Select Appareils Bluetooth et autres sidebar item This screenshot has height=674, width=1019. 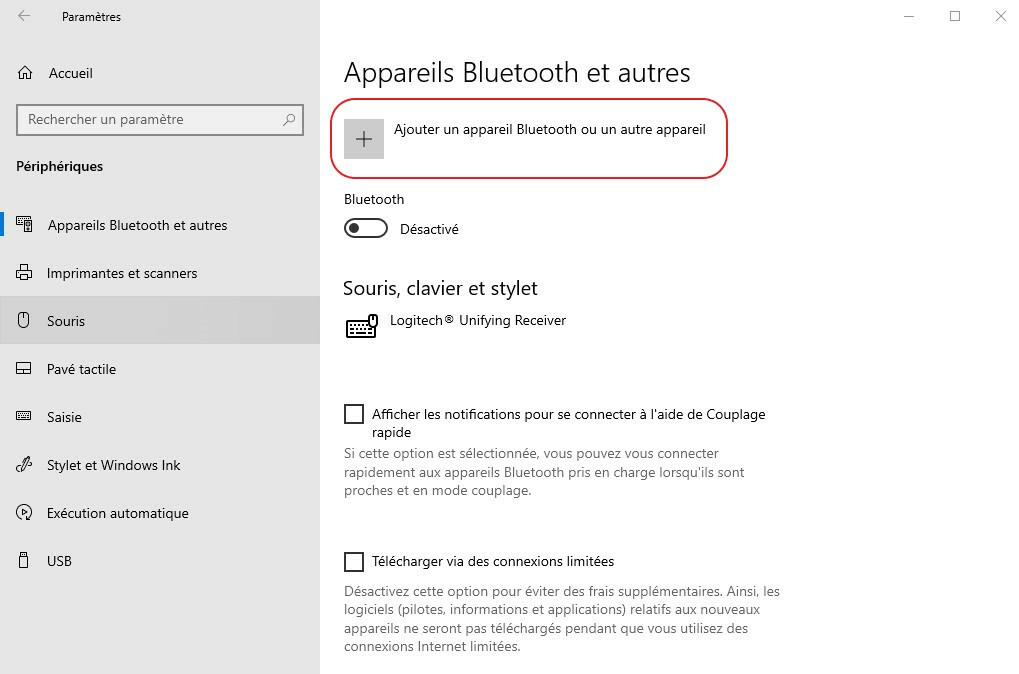click(137, 225)
